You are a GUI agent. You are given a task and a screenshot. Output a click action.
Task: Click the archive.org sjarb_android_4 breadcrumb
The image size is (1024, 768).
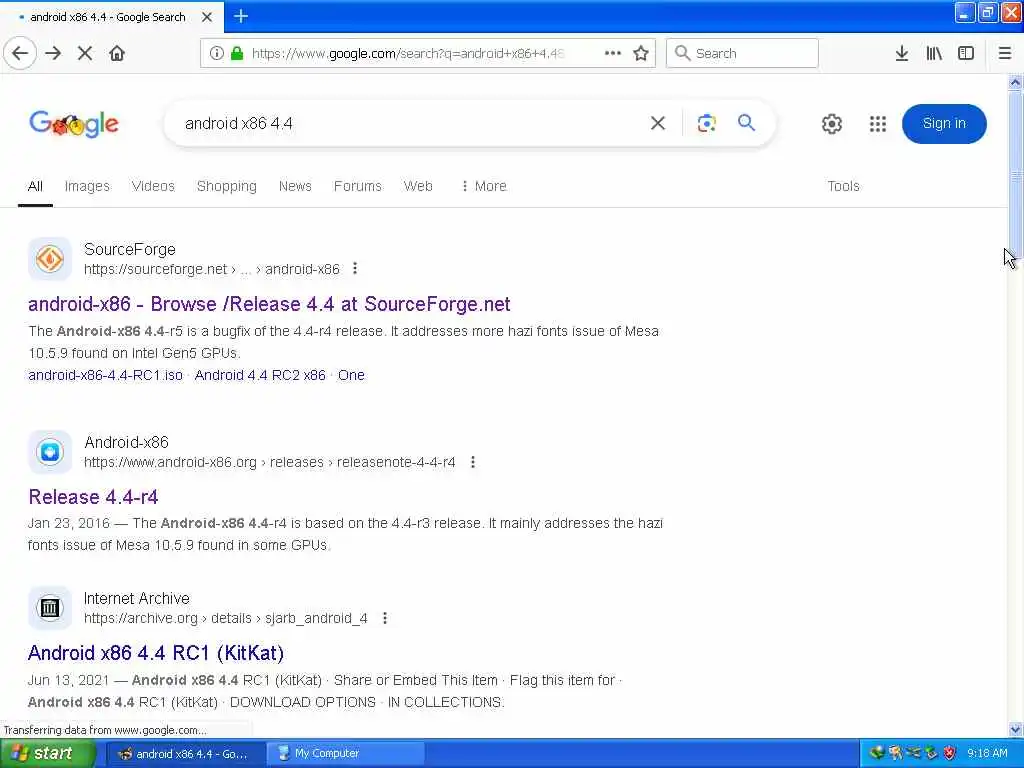(225, 618)
